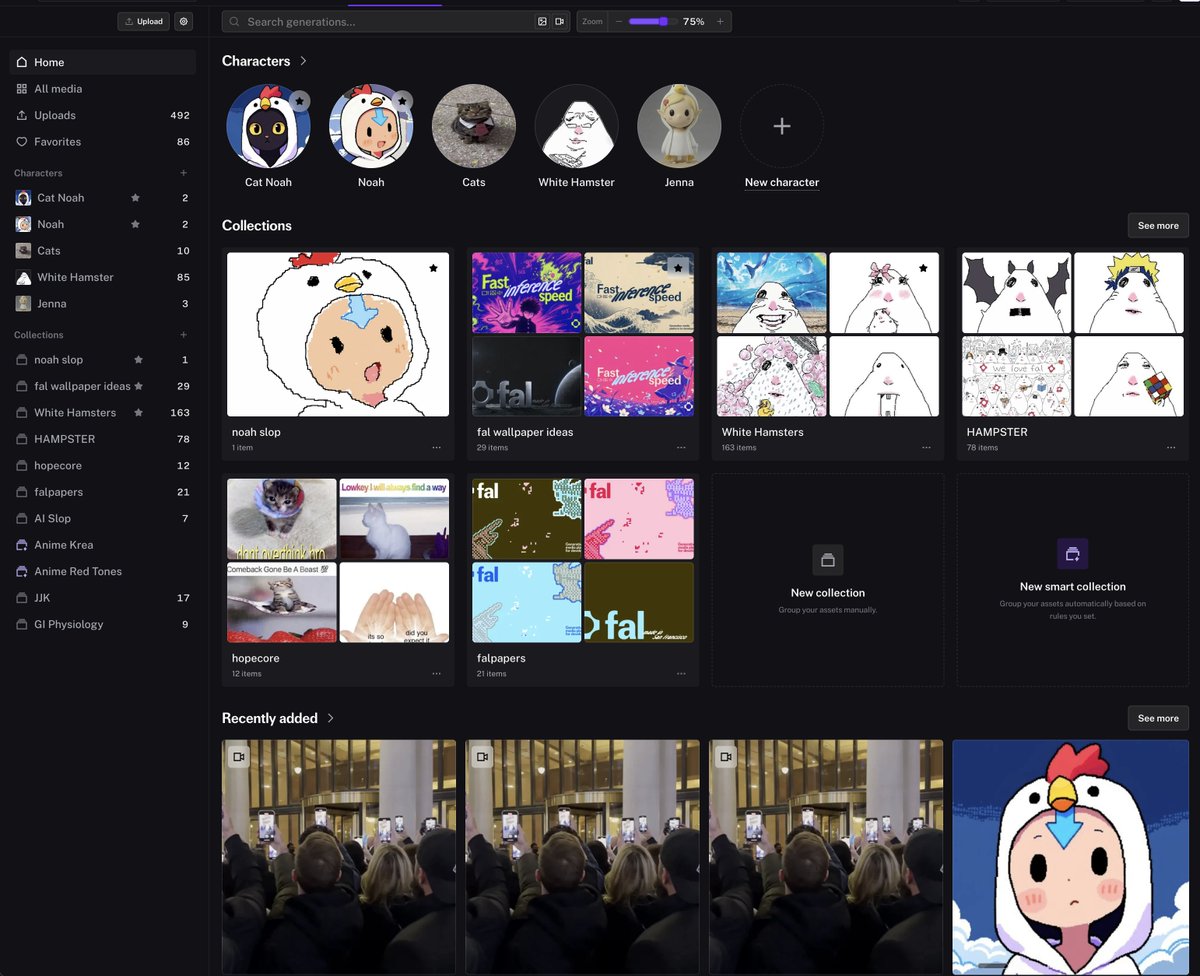Image resolution: width=1200 pixels, height=976 pixels.
Task: Toggle star for noah slop in sidebar
Action: click(139, 359)
